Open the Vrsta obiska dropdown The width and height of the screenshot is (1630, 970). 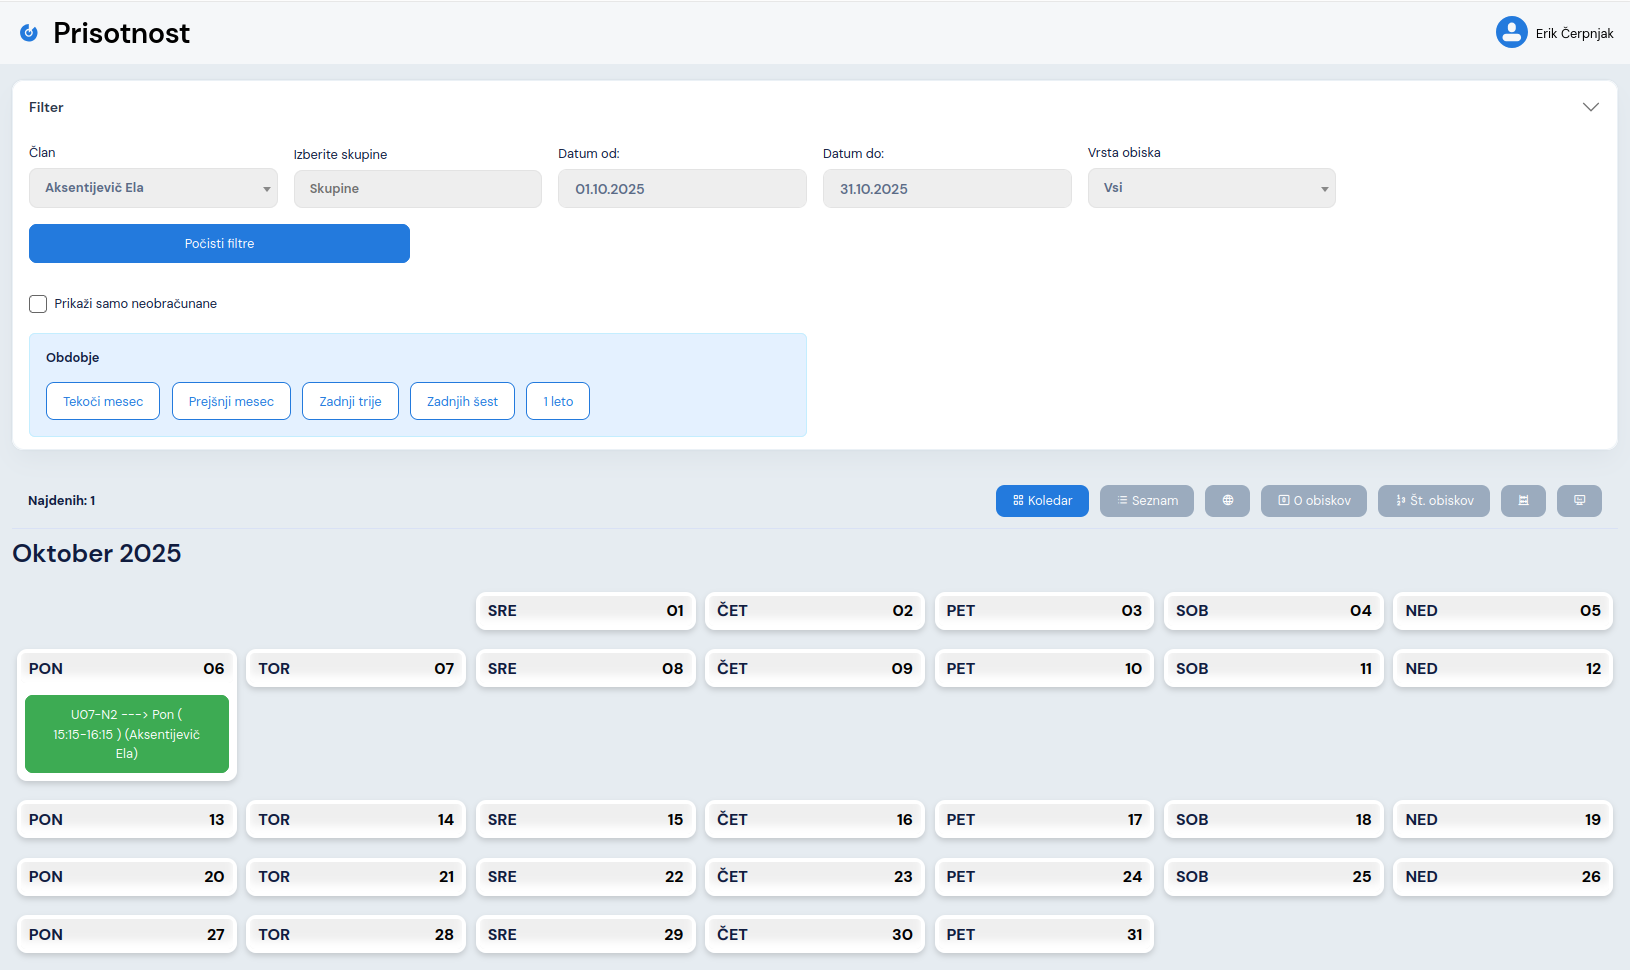coord(1211,188)
